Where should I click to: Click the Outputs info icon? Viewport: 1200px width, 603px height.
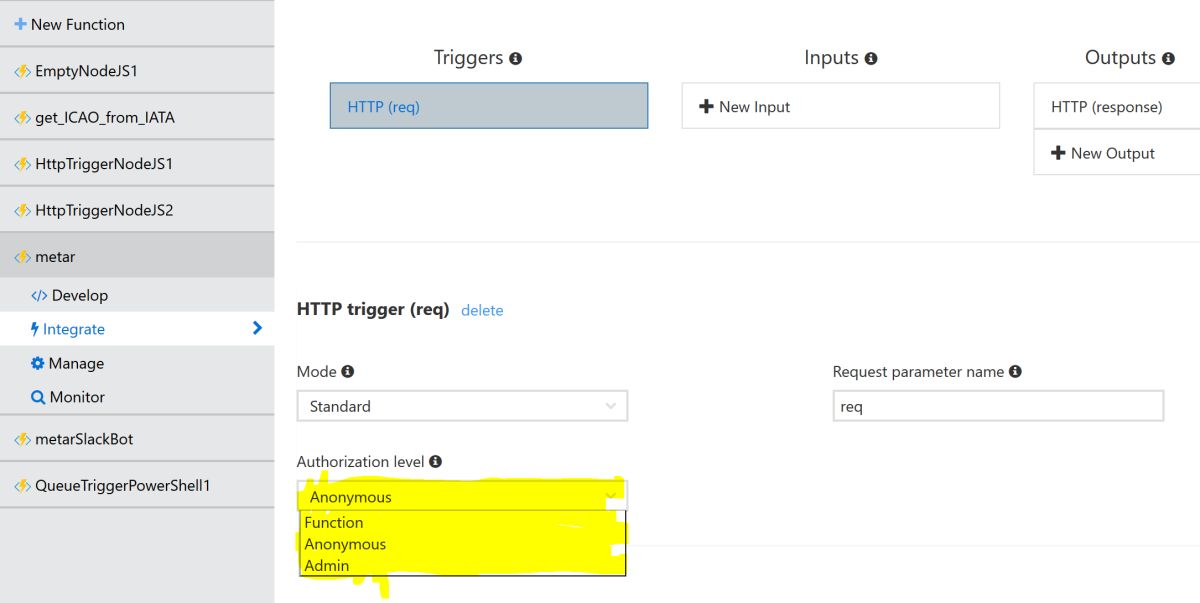click(x=1168, y=59)
